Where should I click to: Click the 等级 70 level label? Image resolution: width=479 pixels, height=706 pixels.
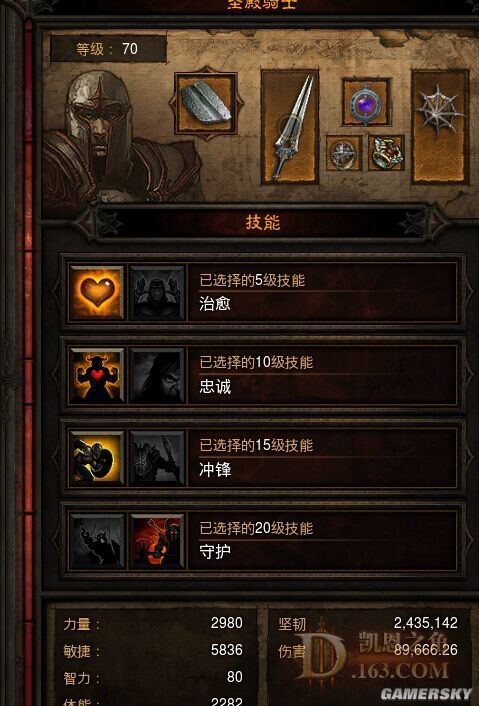(108, 49)
